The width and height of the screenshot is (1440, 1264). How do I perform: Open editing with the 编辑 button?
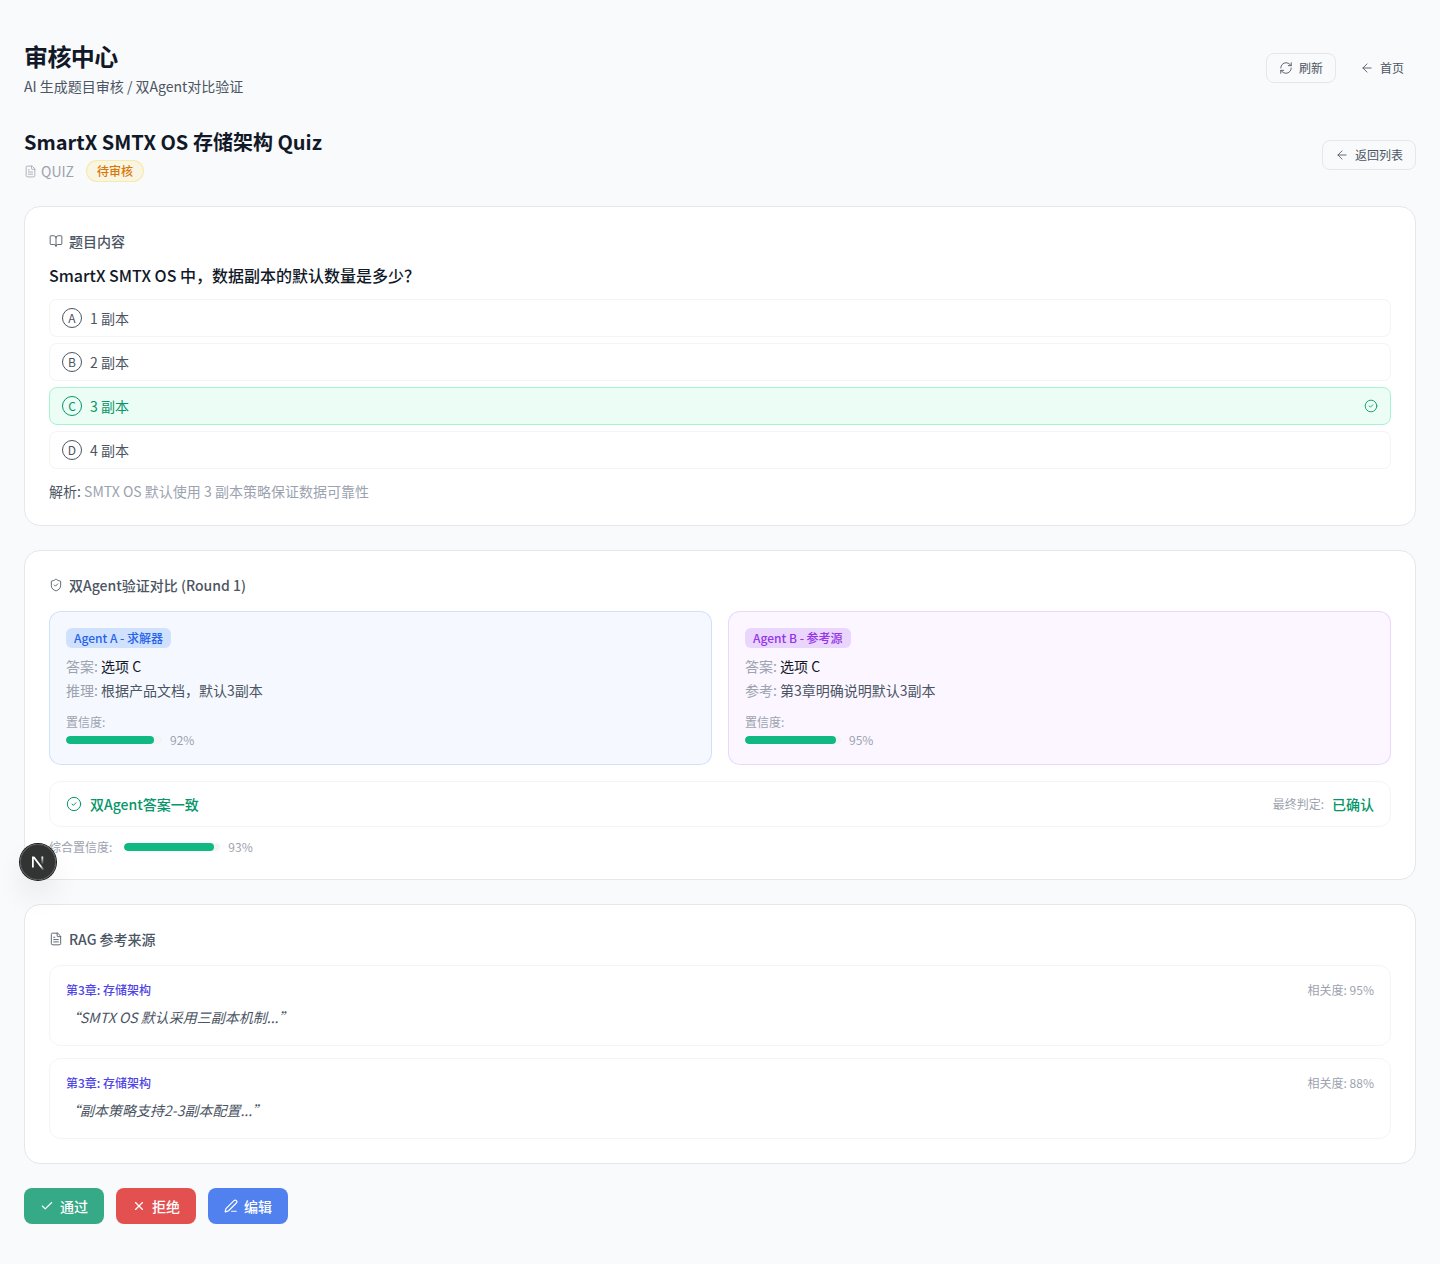click(248, 1206)
